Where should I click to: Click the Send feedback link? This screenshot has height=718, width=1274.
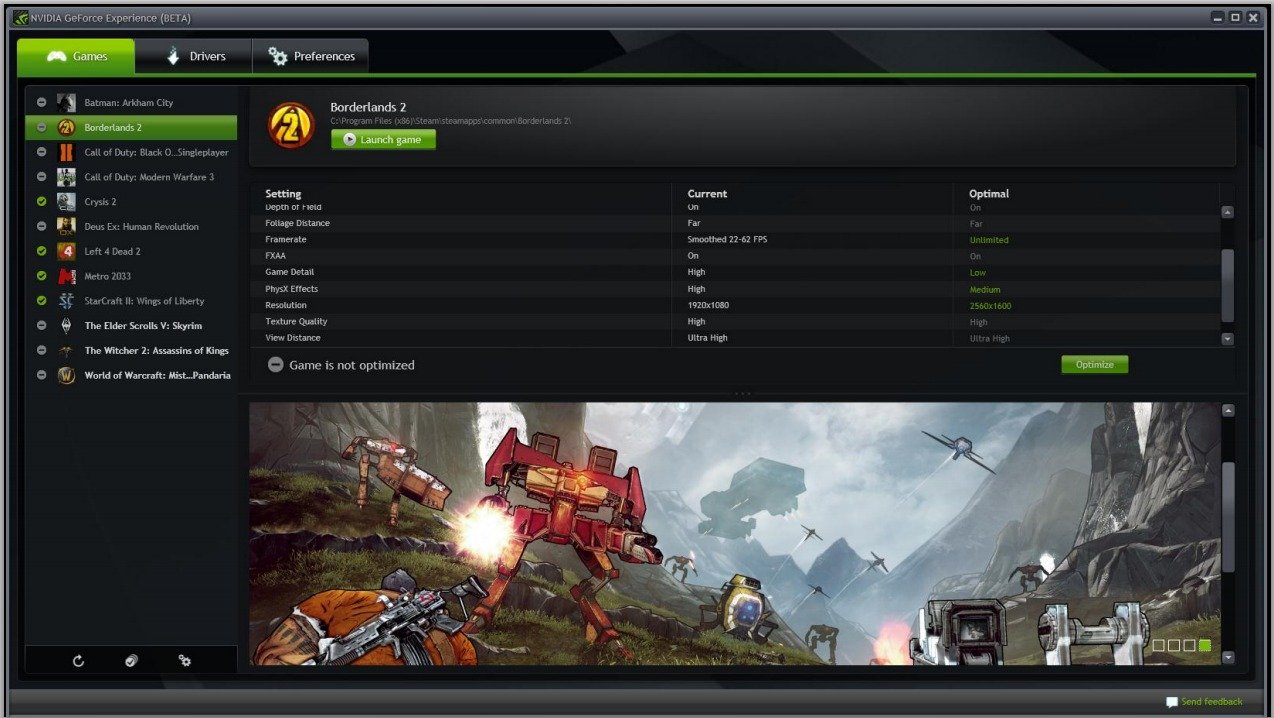pos(1204,702)
